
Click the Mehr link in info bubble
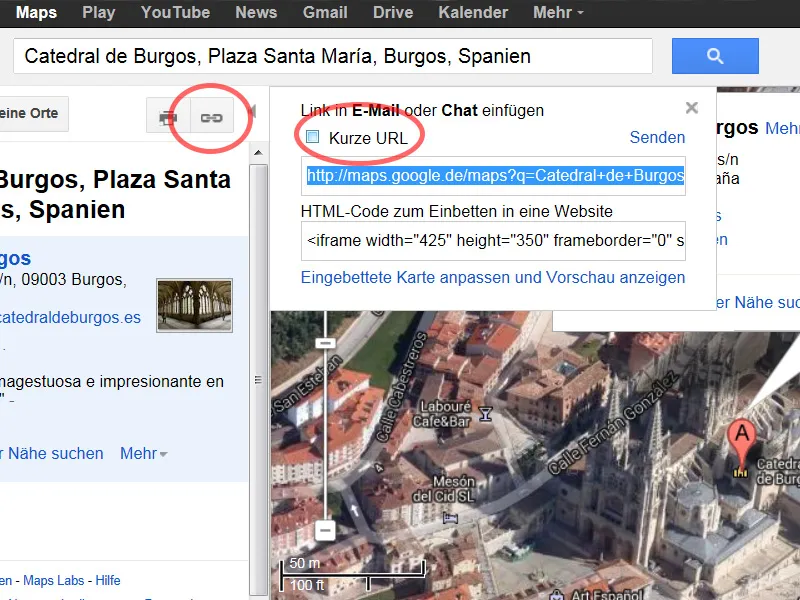(x=782, y=128)
